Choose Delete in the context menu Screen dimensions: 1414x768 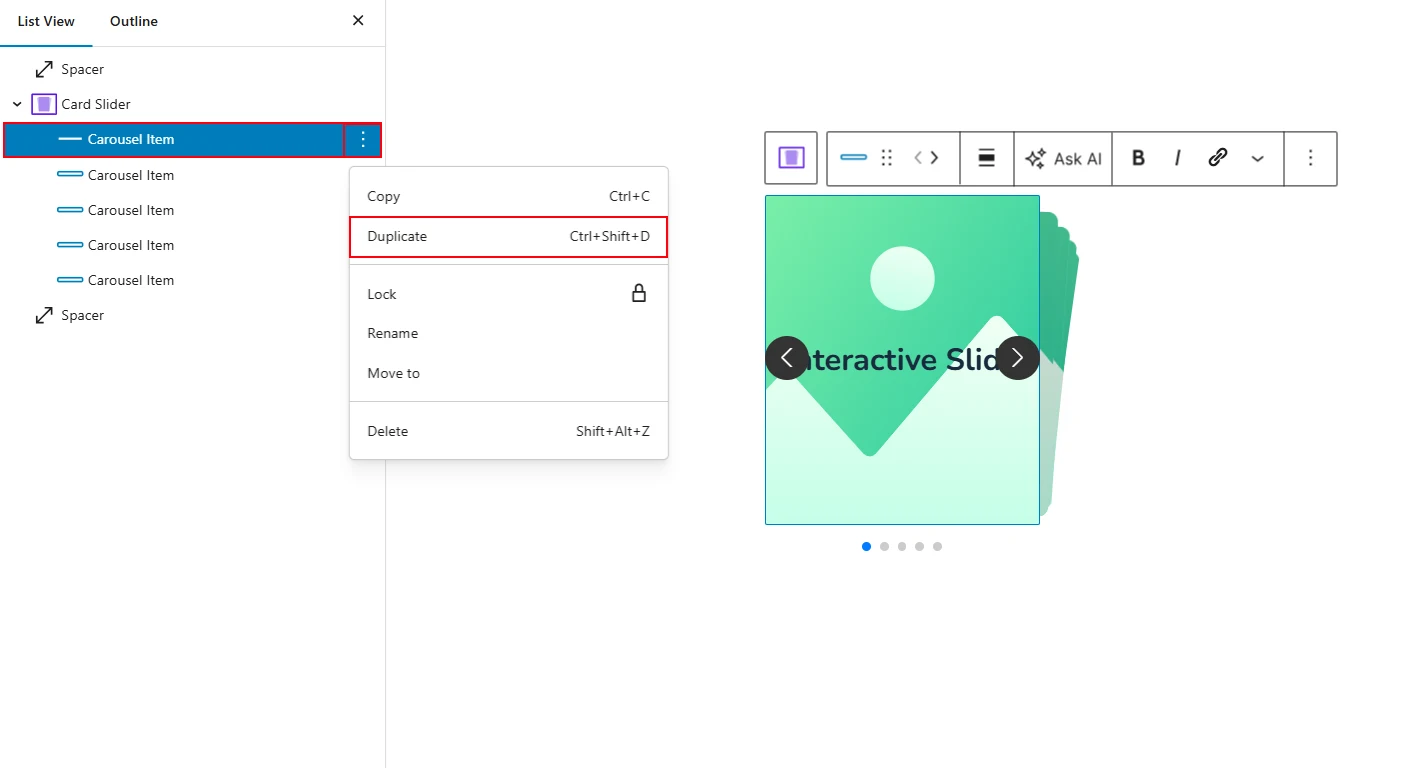(508, 431)
